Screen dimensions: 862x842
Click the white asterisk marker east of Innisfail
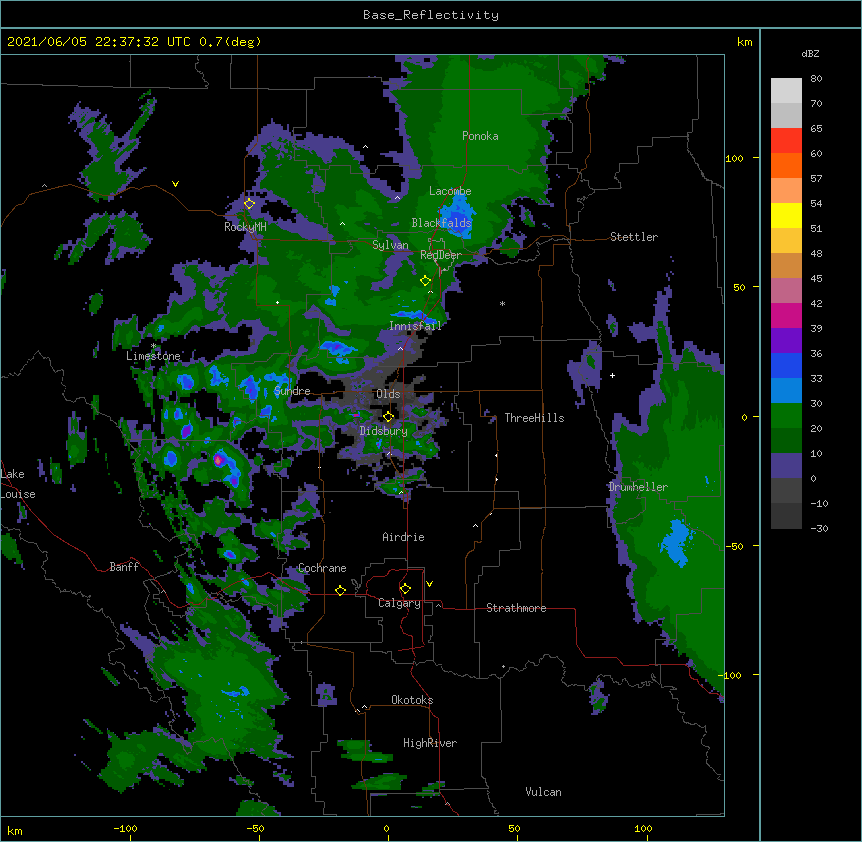pos(502,303)
